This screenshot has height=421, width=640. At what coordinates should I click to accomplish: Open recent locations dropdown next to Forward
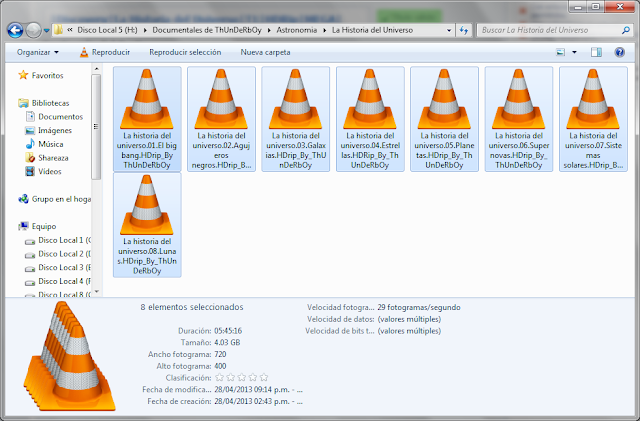tap(47, 31)
